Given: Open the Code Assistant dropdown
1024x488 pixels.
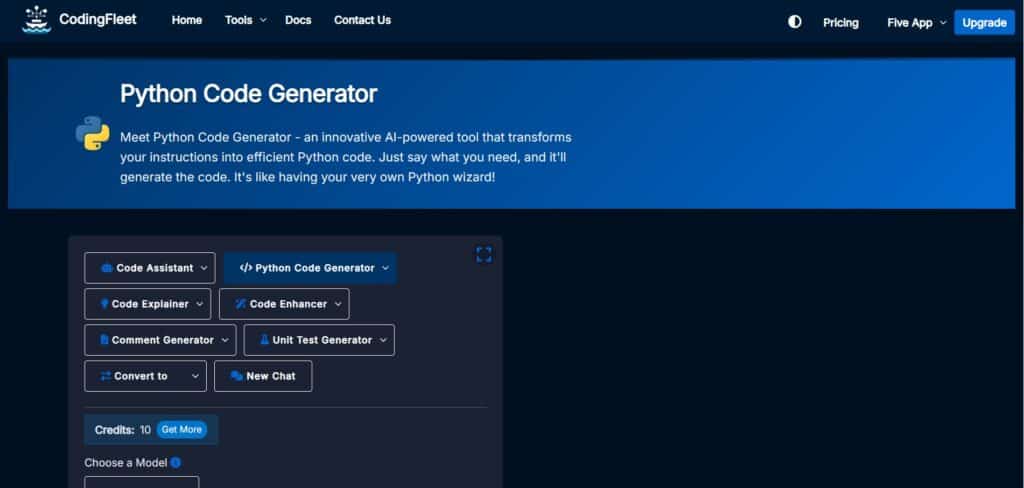Looking at the screenshot, I should click(150, 268).
